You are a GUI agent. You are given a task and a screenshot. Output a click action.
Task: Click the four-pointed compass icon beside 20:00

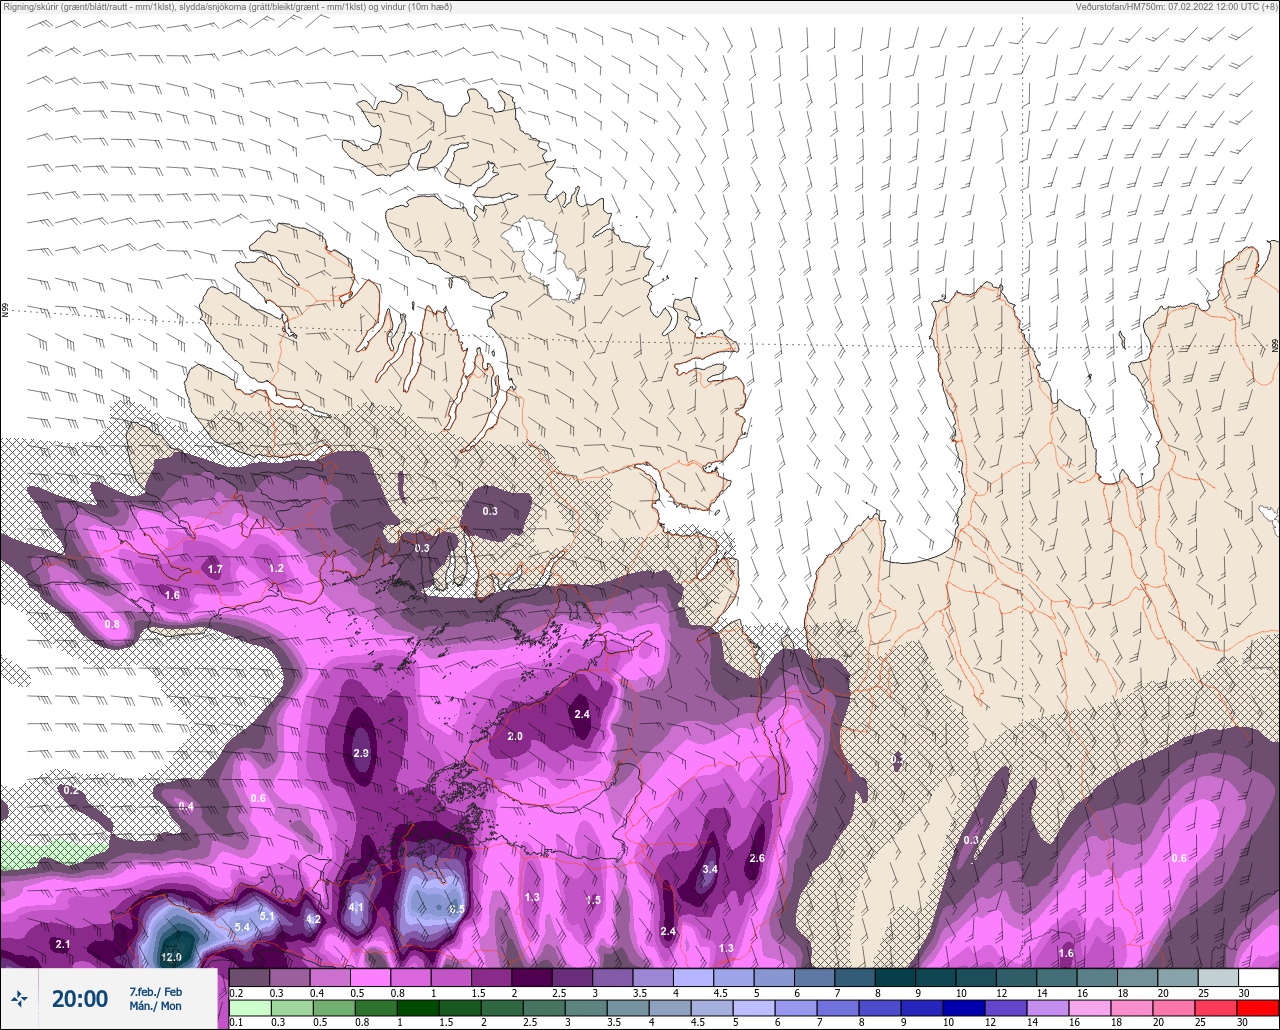pos(19,998)
